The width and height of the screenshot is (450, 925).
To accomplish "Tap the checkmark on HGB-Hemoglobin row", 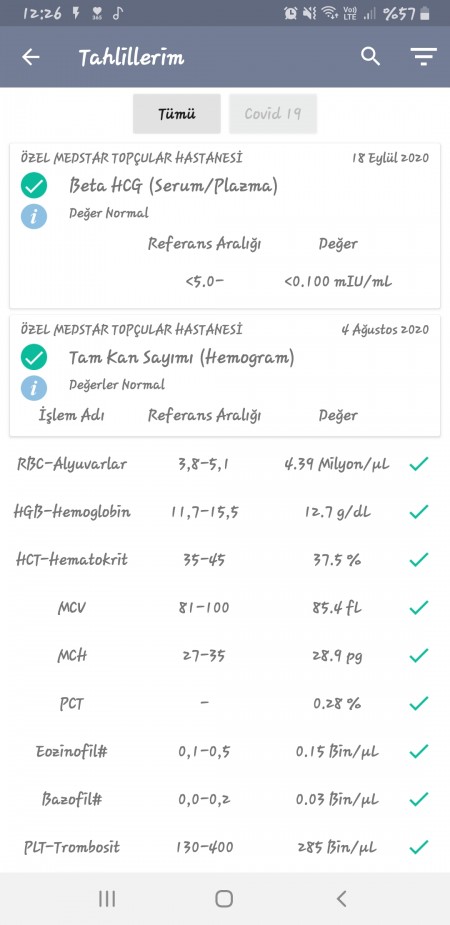I will coord(418,512).
